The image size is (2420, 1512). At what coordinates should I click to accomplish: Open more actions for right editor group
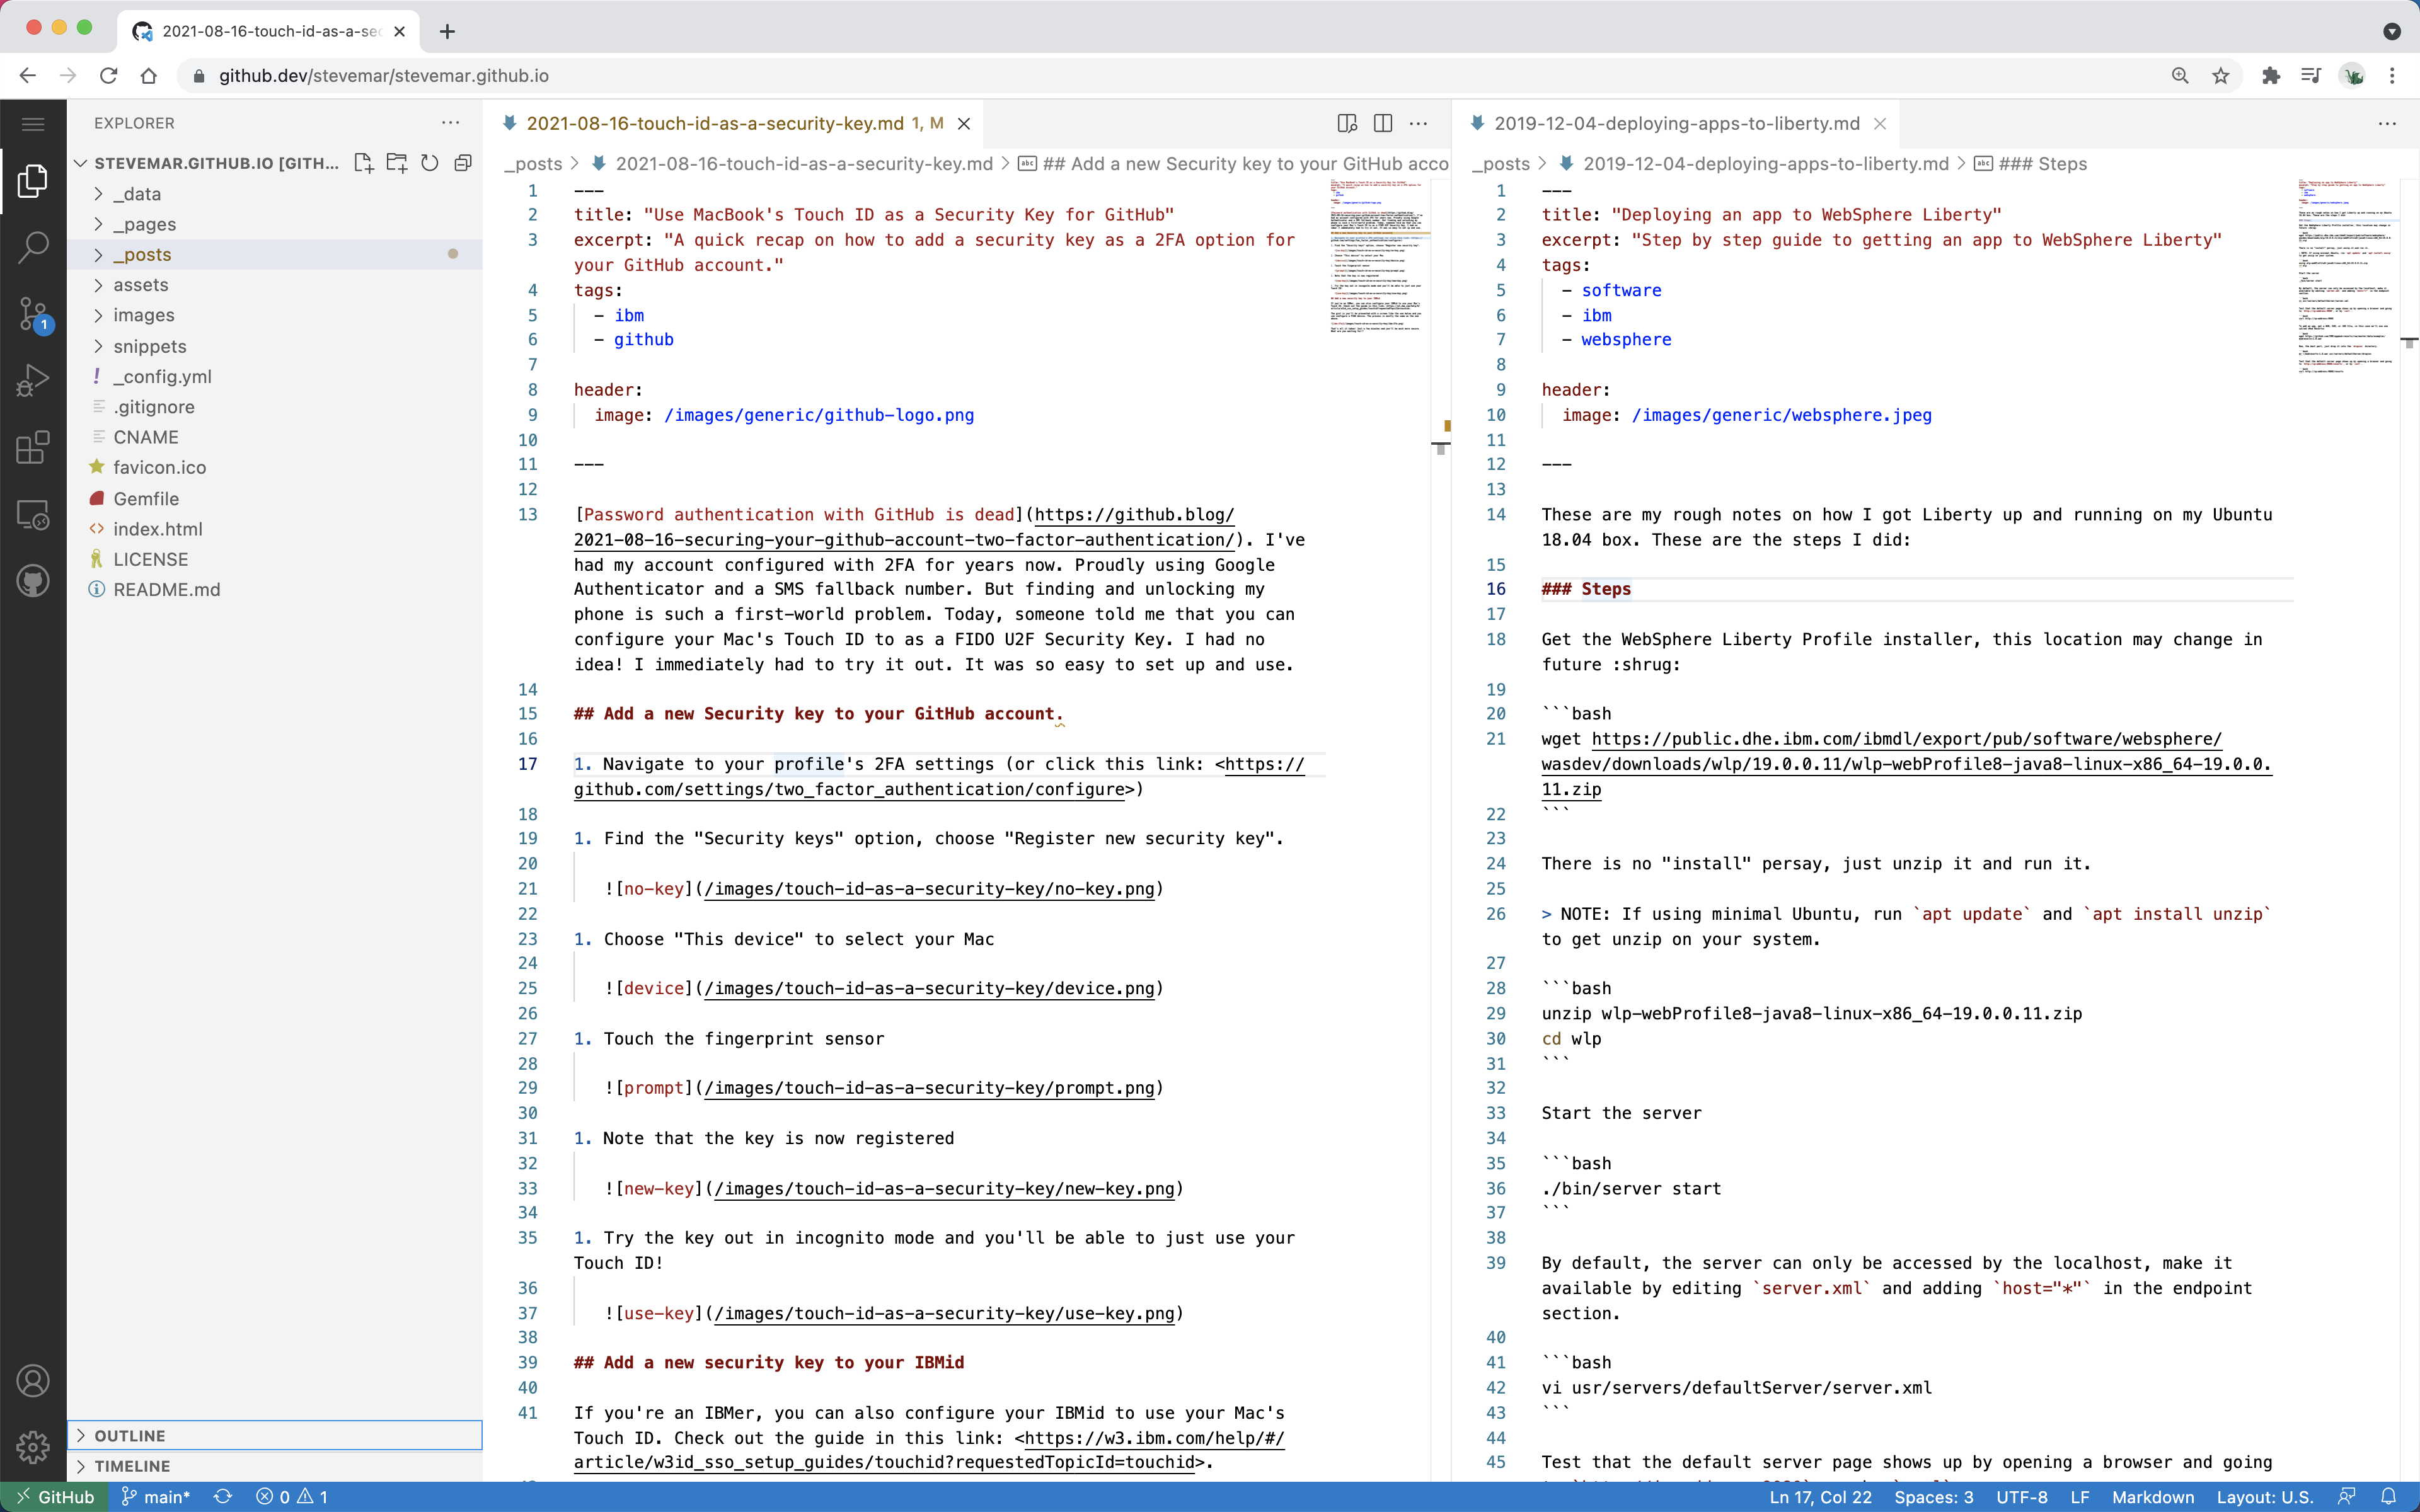point(2387,123)
